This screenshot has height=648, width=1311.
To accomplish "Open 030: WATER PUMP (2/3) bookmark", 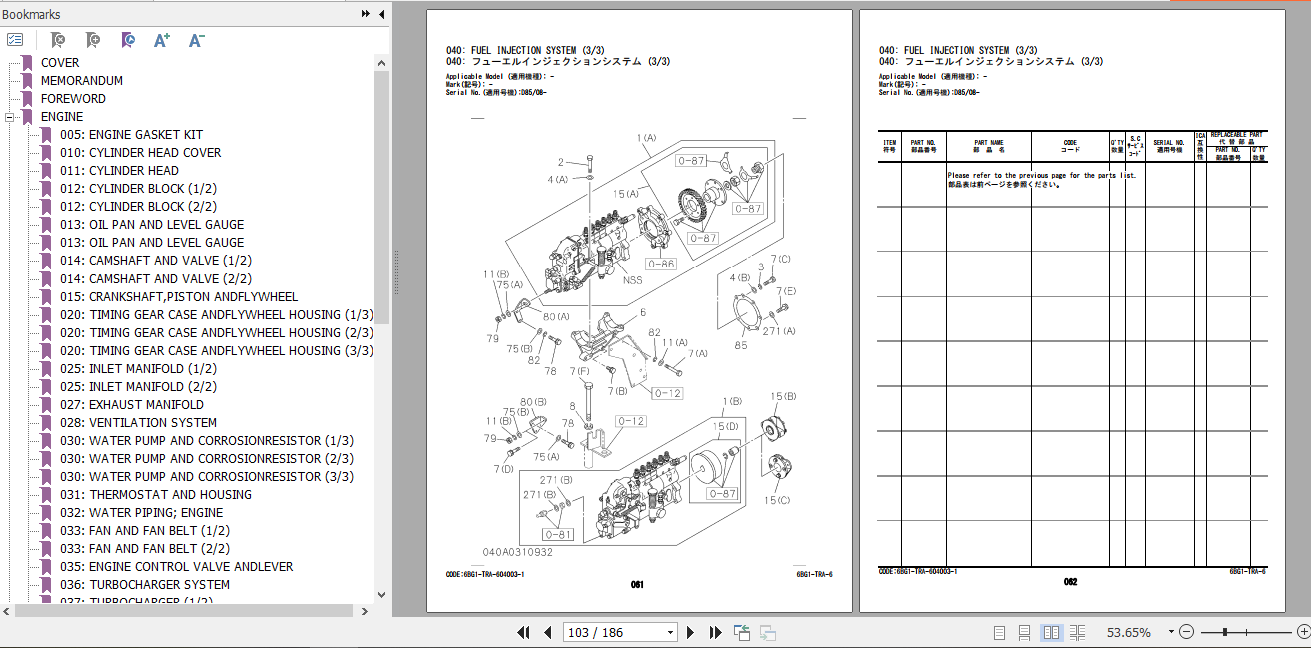I will coord(207,459).
